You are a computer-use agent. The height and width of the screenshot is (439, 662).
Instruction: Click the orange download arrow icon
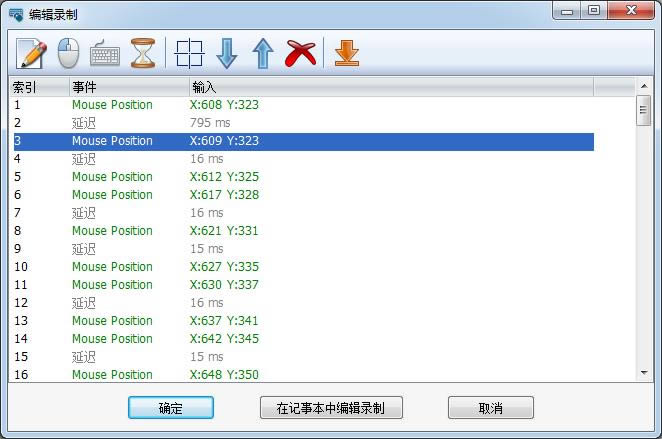point(346,52)
